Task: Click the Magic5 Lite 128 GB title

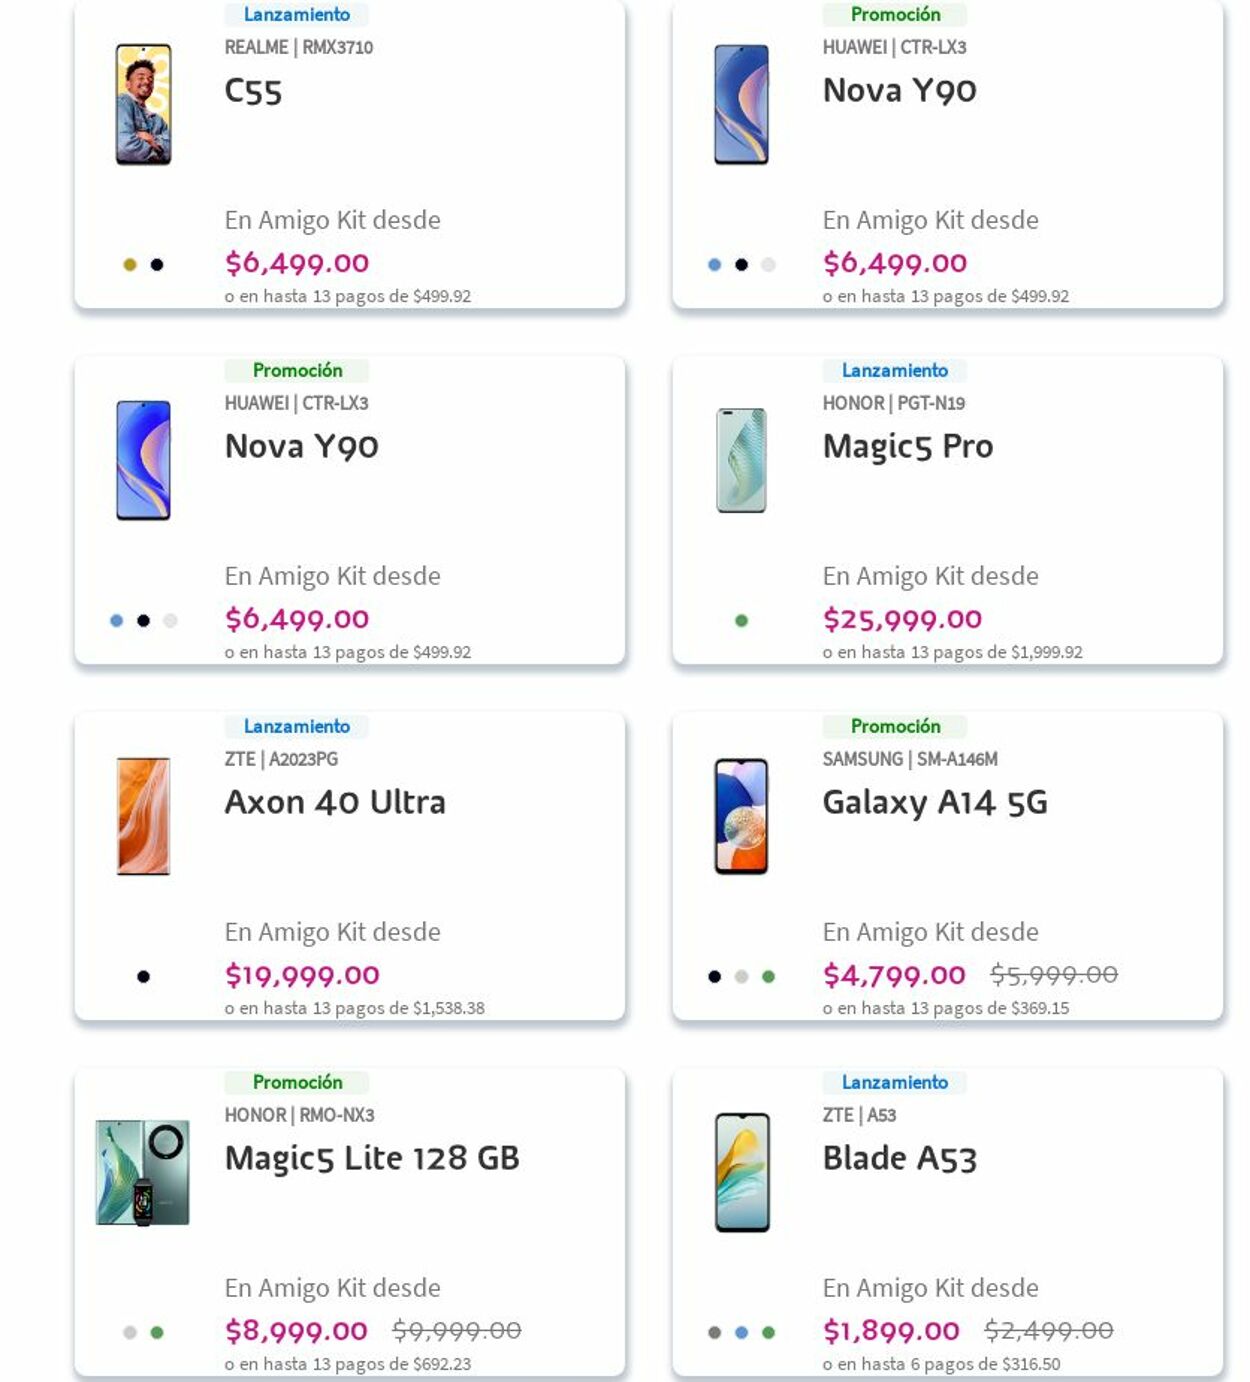Action: pyautogui.click(x=371, y=1158)
